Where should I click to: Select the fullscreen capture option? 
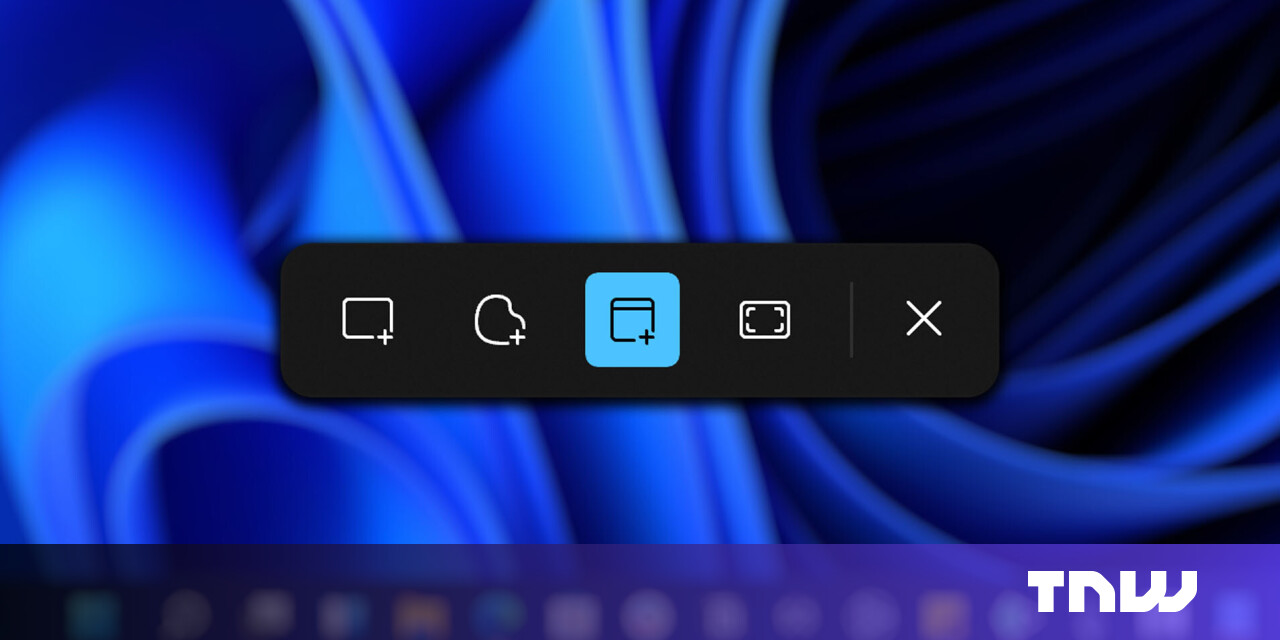[763, 320]
